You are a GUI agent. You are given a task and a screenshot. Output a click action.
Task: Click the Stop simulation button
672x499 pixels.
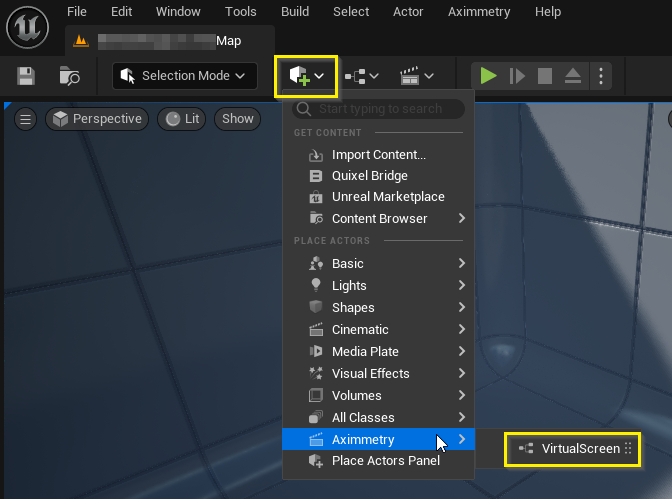545,76
